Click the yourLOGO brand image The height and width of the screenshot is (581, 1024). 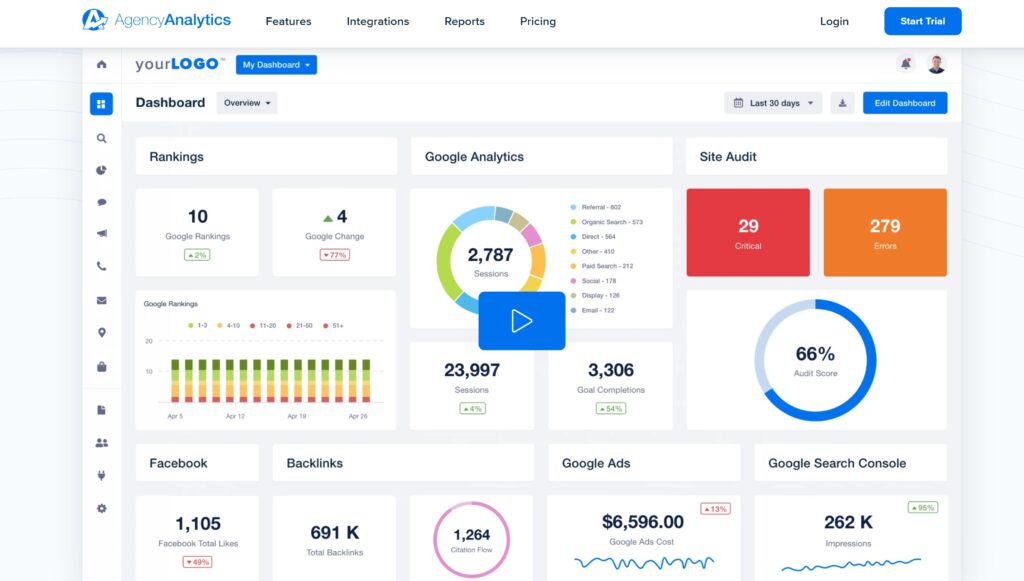pyautogui.click(x=180, y=64)
